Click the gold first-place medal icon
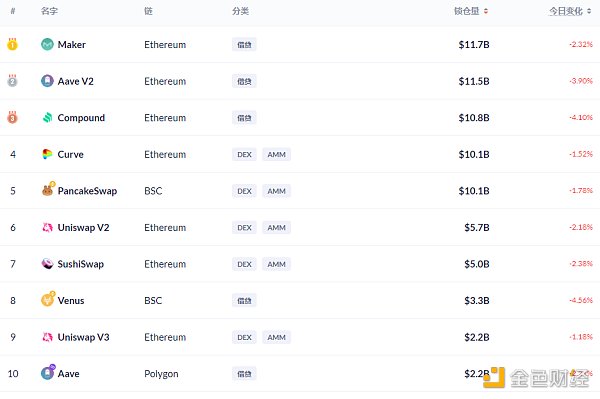This screenshot has height=399, width=600. tap(12, 44)
